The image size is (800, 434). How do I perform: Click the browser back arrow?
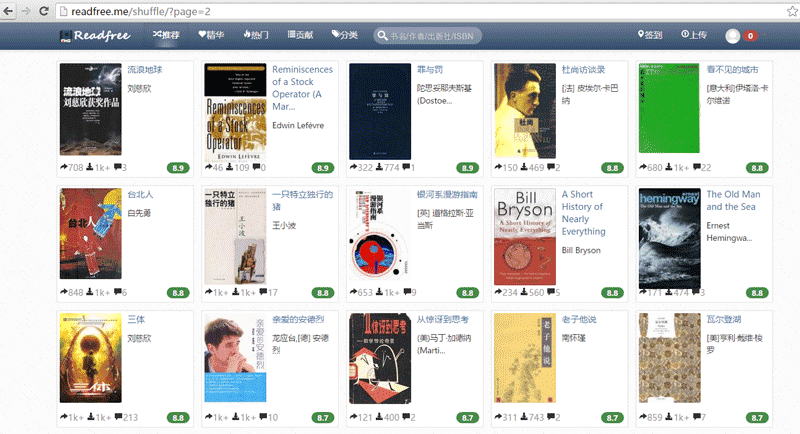pos(8,11)
